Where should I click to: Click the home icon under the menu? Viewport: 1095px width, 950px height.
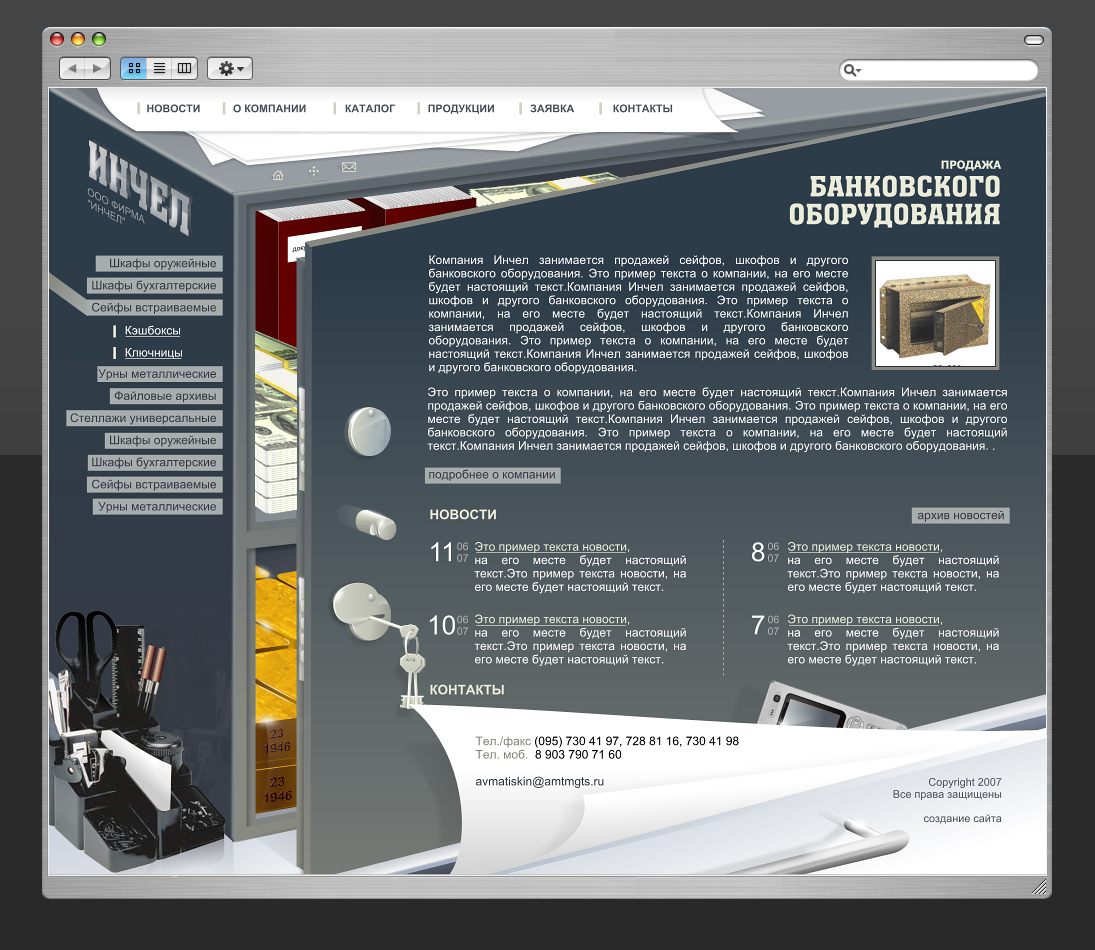tap(278, 174)
